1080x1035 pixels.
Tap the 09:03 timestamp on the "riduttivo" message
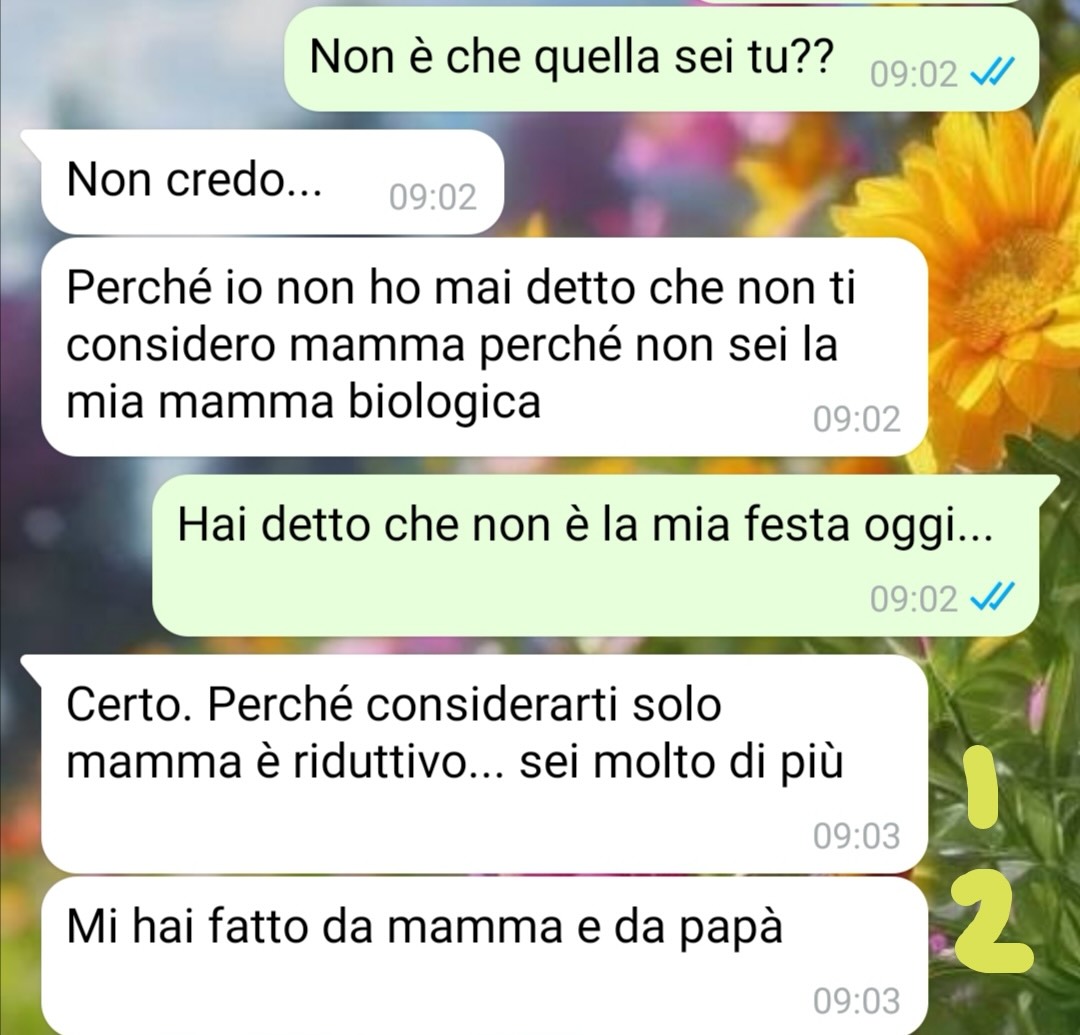click(856, 836)
